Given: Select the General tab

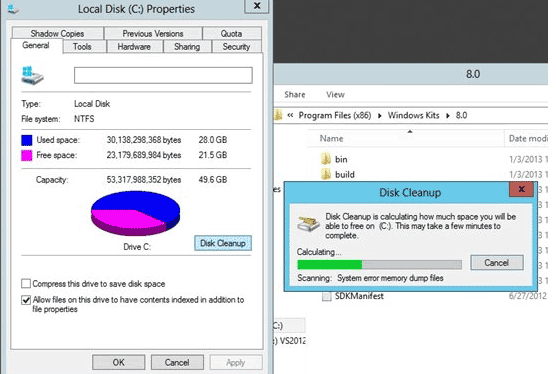Looking at the screenshot, I should [x=36, y=45].
